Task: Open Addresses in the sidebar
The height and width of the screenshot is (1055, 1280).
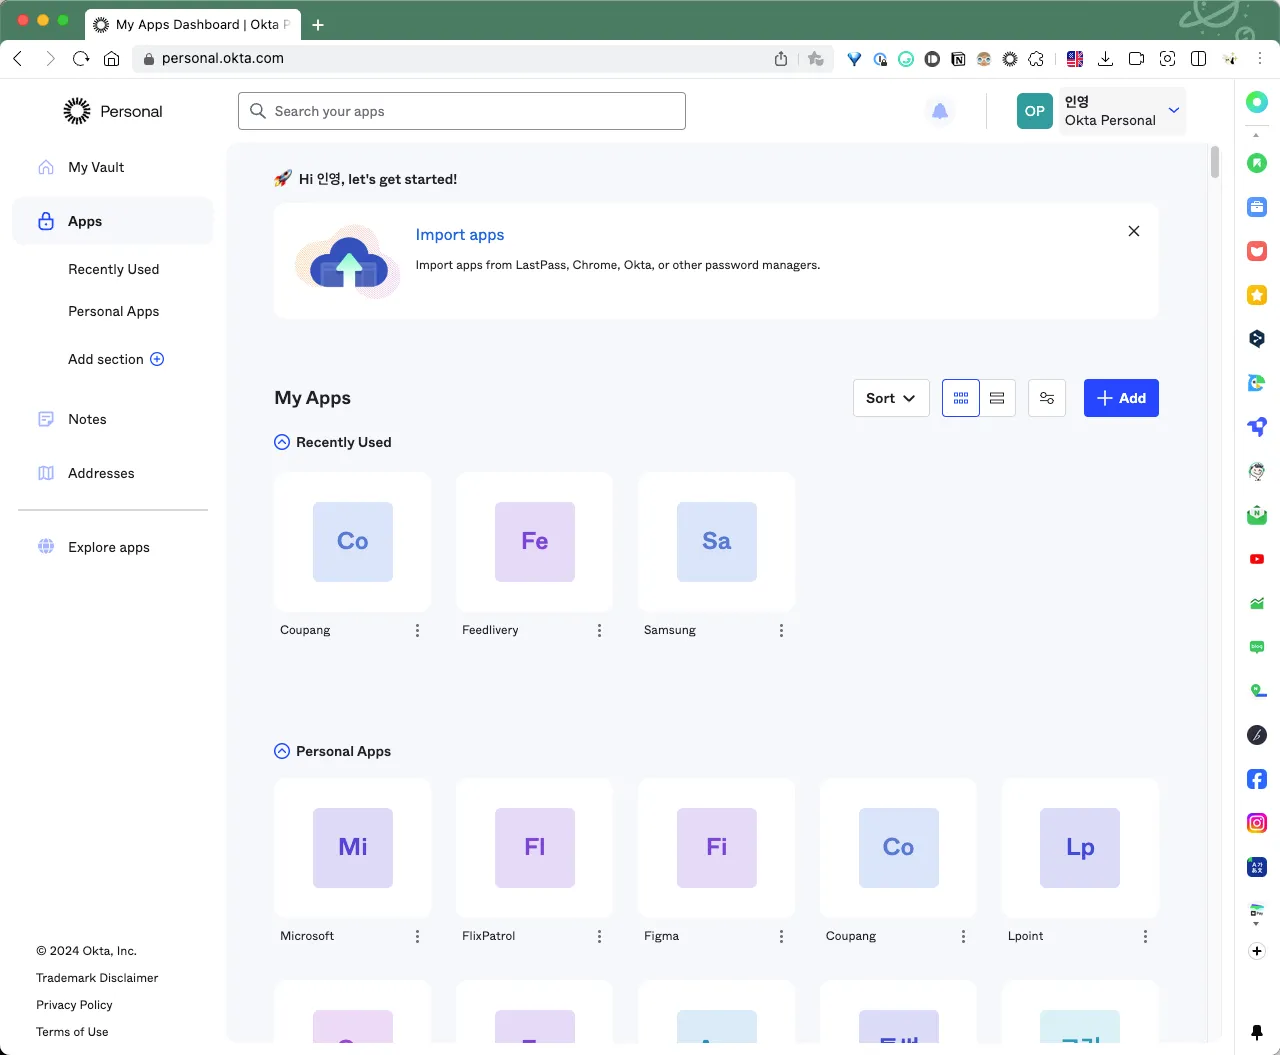Action: tap(101, 473)
